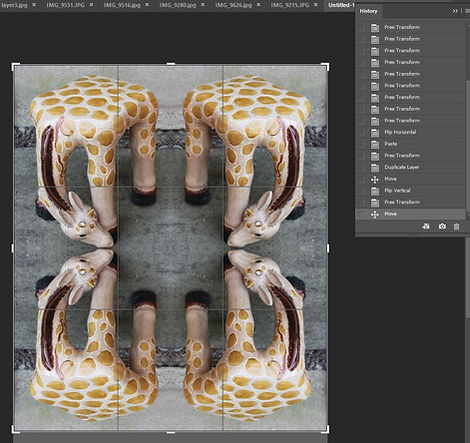Switch to the IMG_9280.jpg tab

(178, 5)
